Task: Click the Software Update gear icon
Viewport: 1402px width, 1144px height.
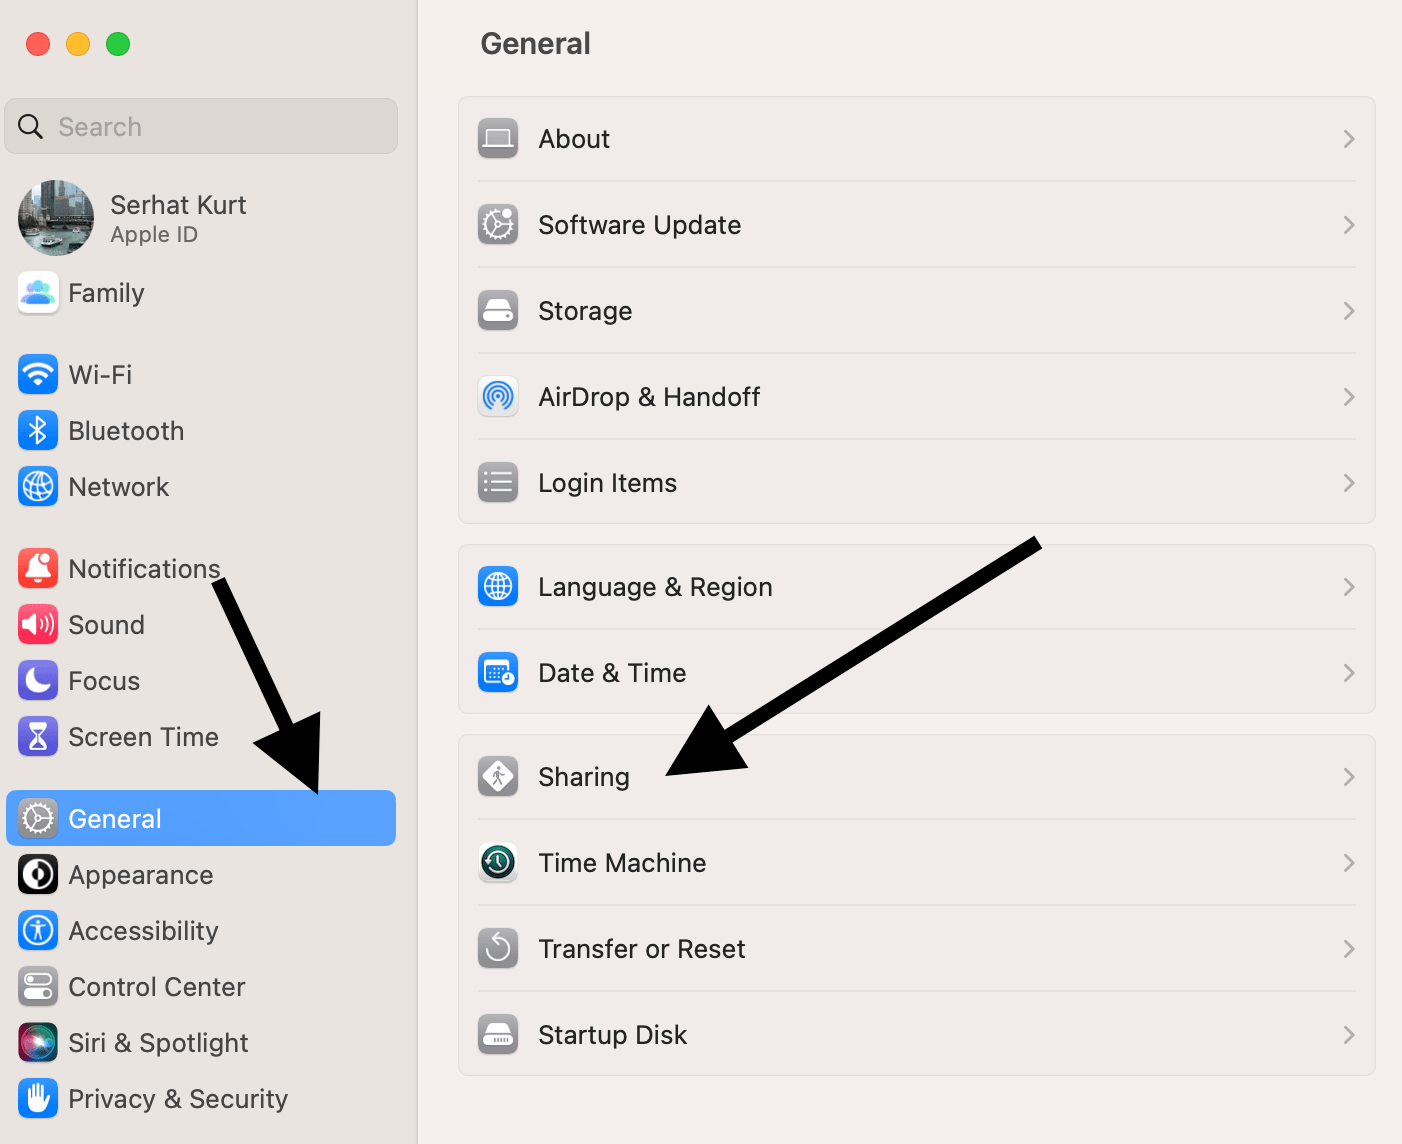Action: pyautogui.click(x=498, y=225)
